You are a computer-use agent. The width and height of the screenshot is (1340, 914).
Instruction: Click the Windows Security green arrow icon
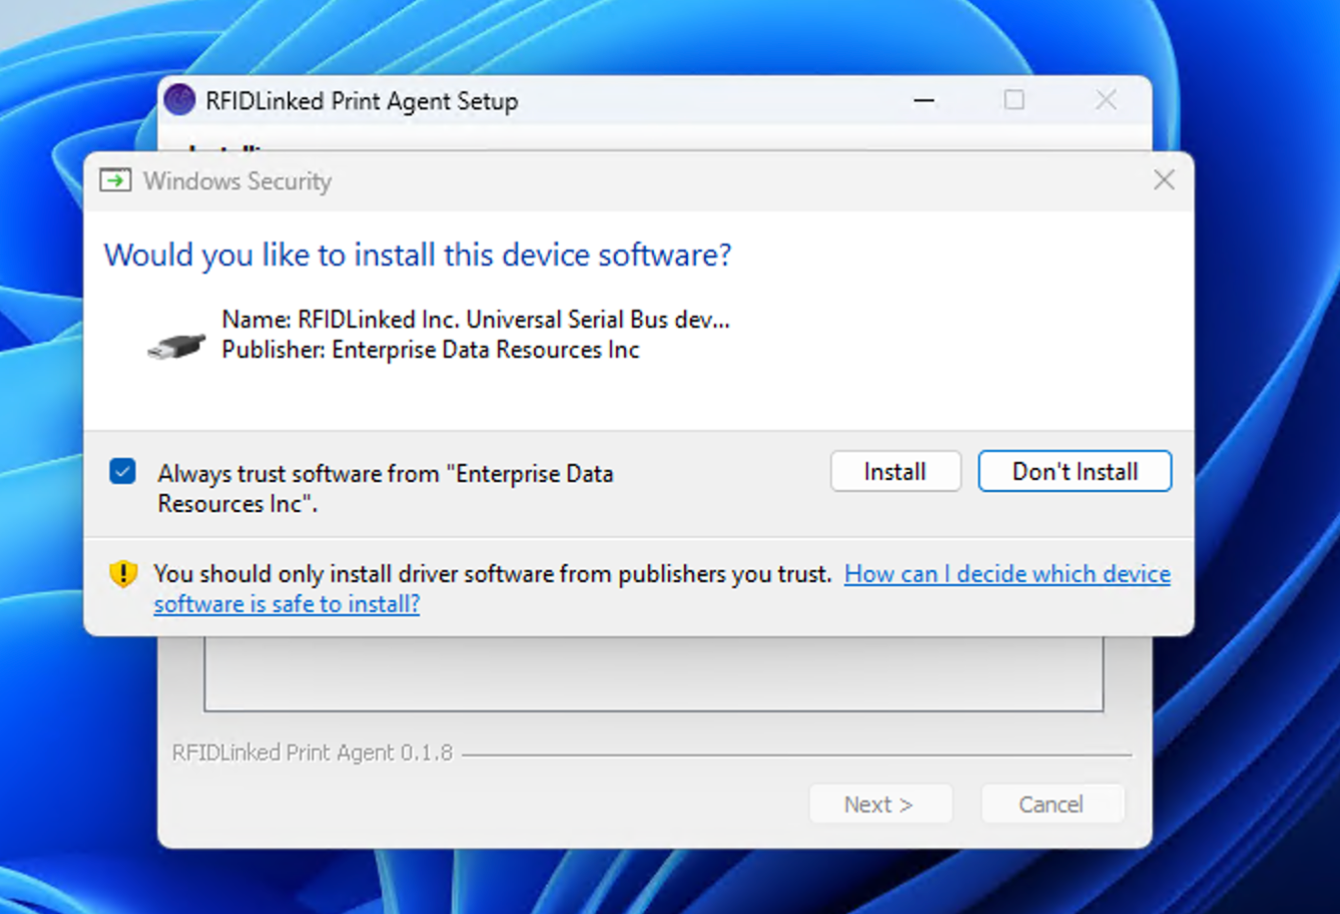[115, 181]
